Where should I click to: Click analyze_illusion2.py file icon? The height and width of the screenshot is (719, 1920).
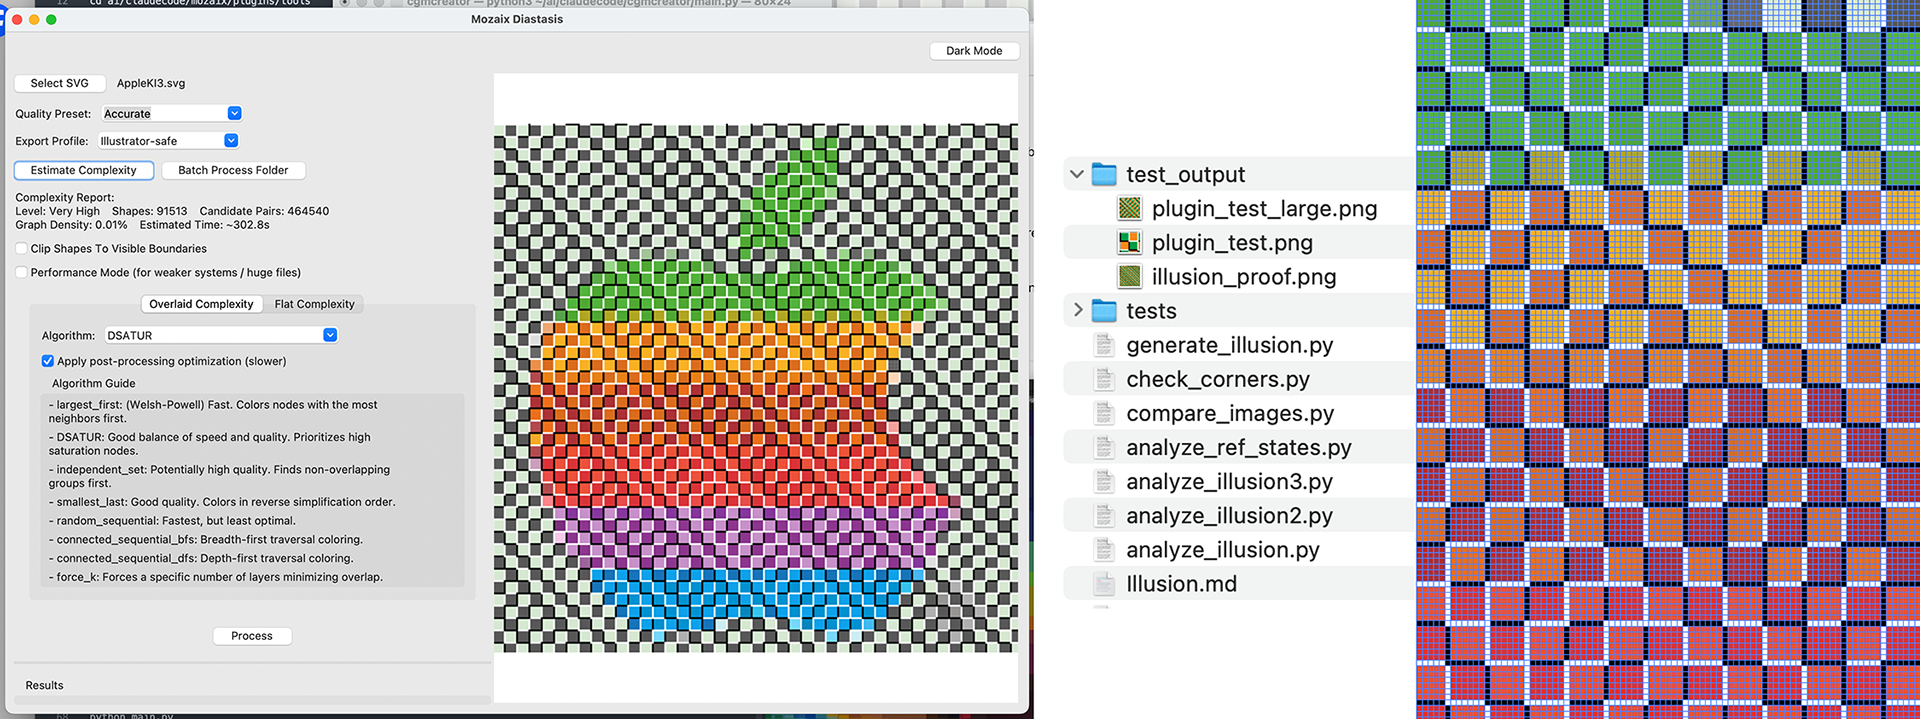click(1104, 515)
